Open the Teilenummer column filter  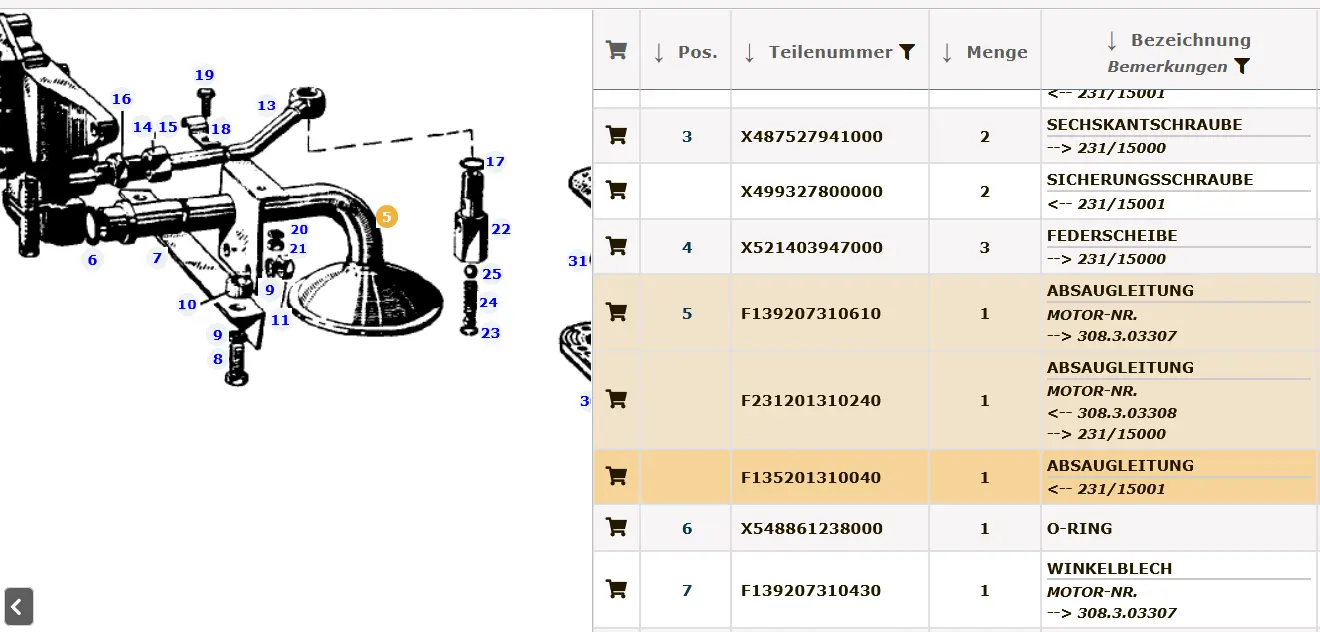click(x=907, y=52)
